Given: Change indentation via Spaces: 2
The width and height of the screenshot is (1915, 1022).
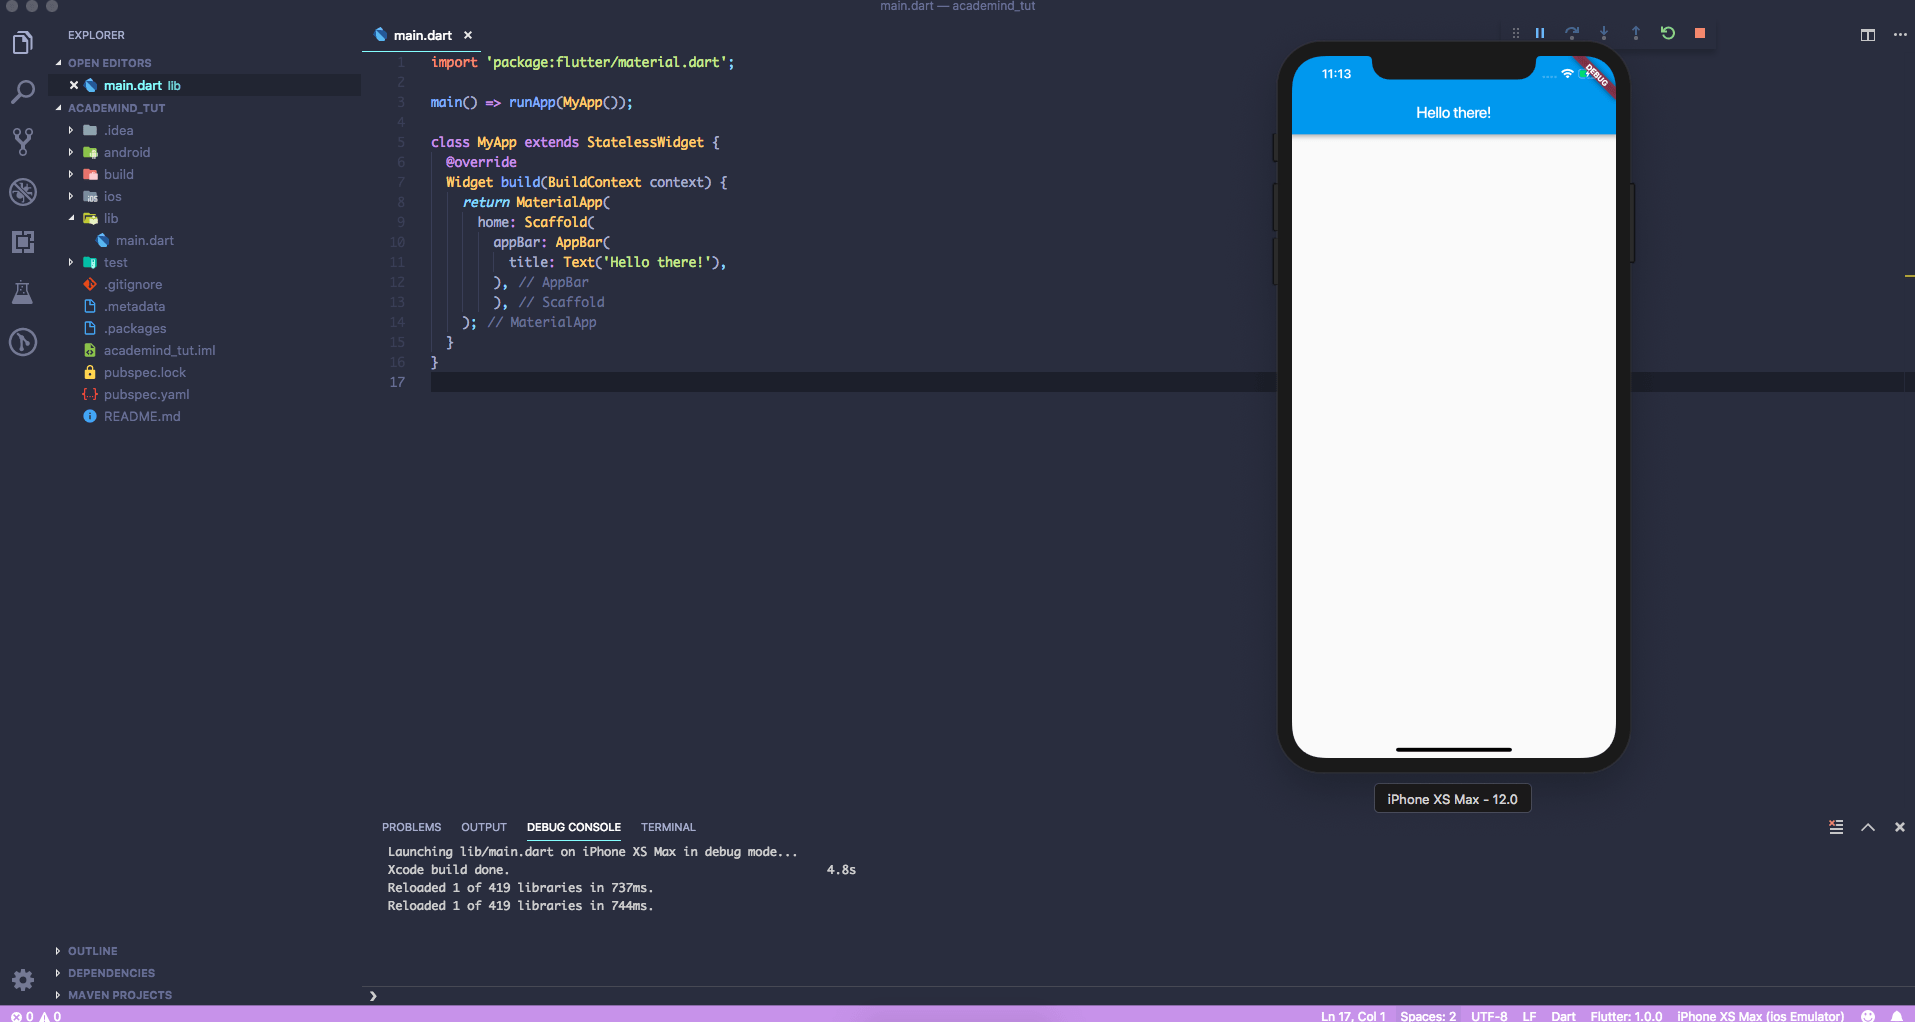Looking at the screenshot, I should (x=1428, y=1015).
